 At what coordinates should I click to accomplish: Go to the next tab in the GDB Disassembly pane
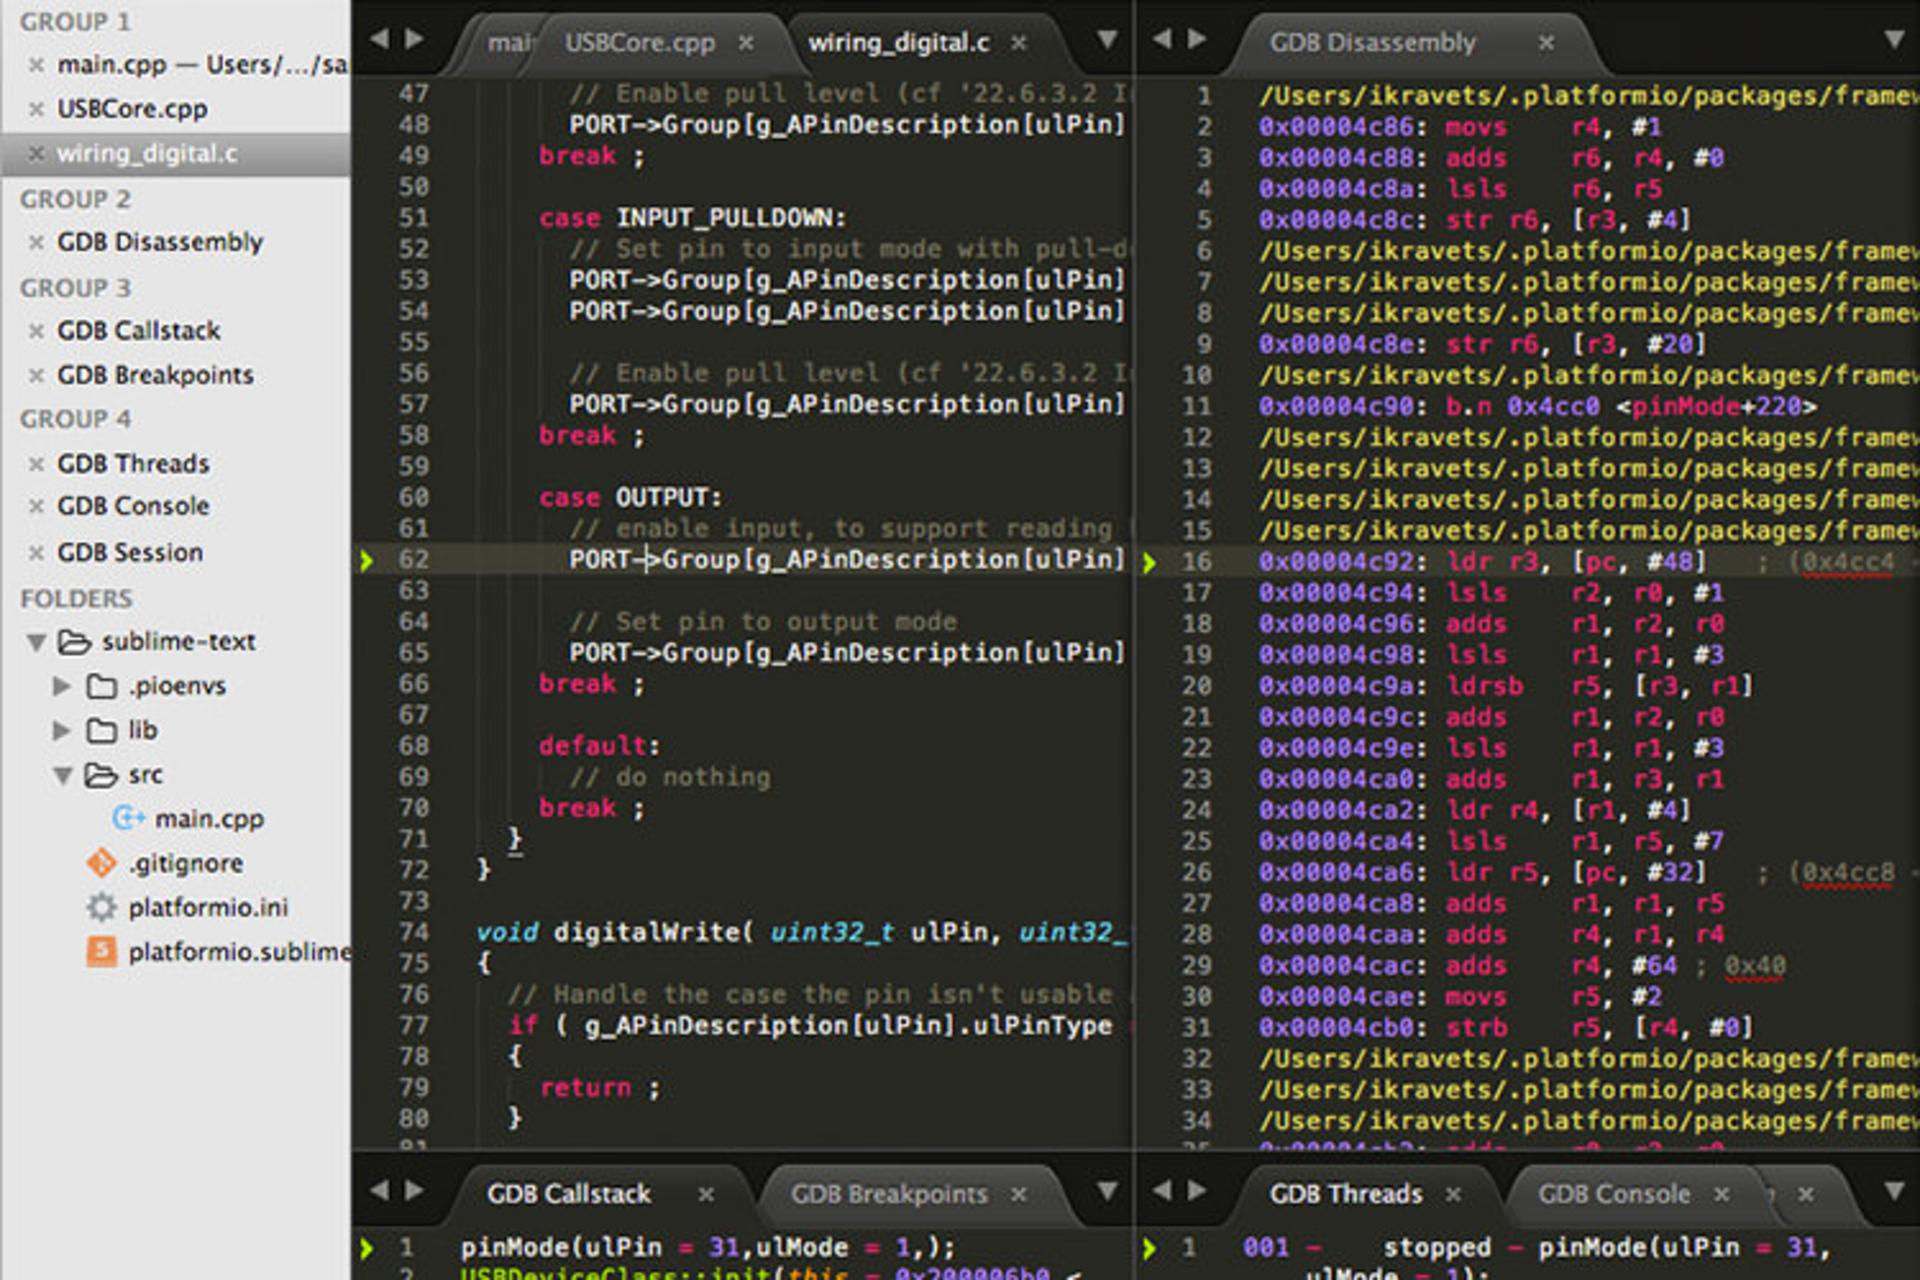[x=1196, y=39]
